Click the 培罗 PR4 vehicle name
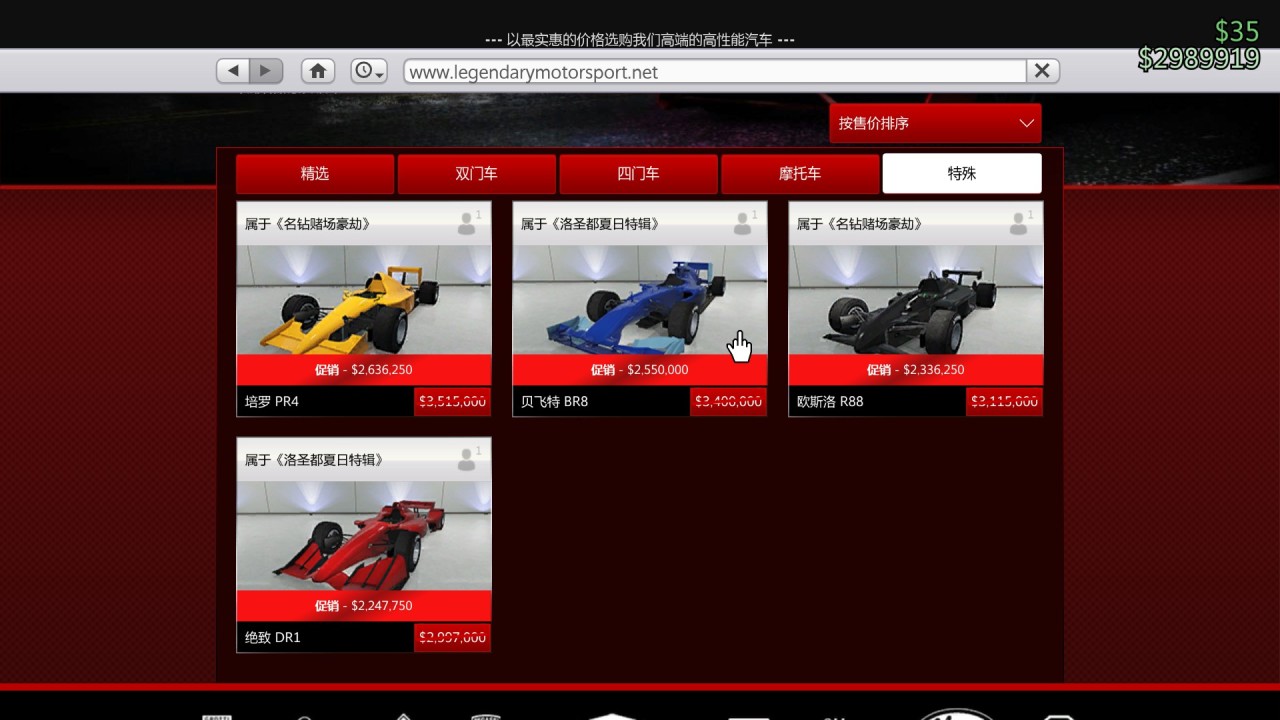The width and height of the screenshot is (1280, 720). coord(272,401)
